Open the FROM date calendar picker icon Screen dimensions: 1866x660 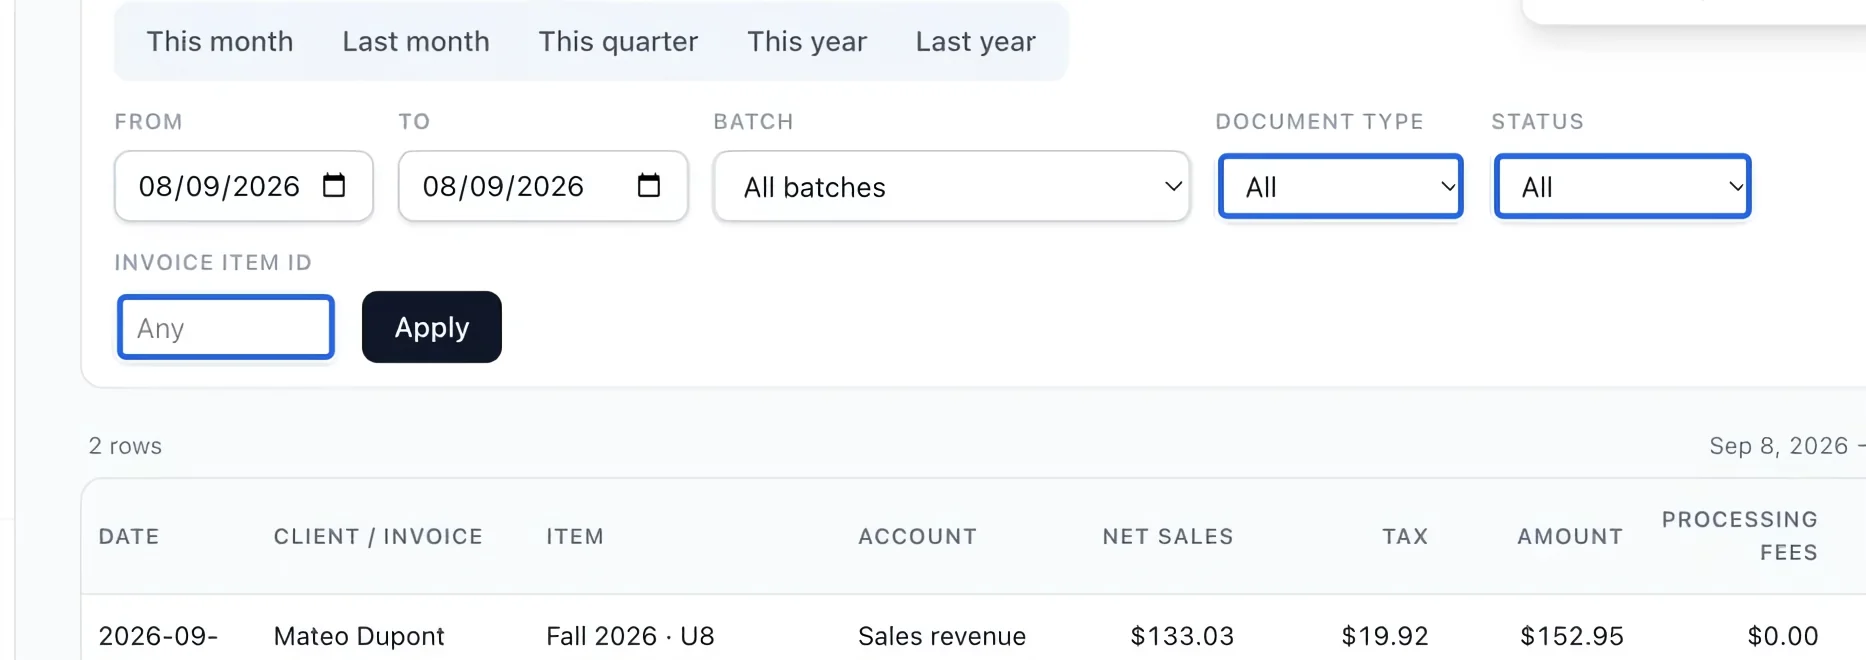[334, 185]
